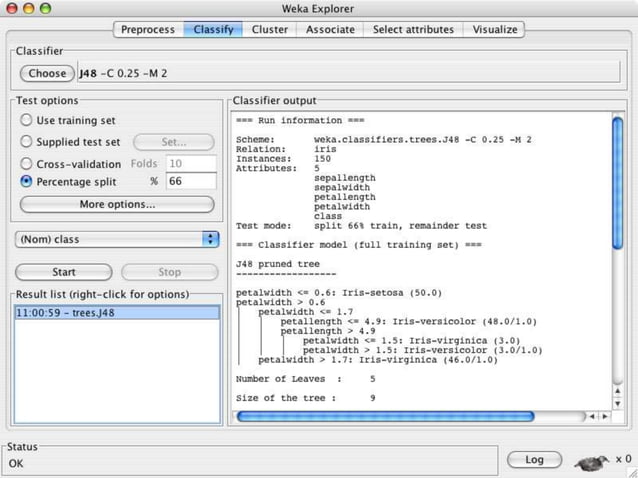Click Choose to pick a classifier
Viewport: 638px width, 478px height.
tap(47, 73)
